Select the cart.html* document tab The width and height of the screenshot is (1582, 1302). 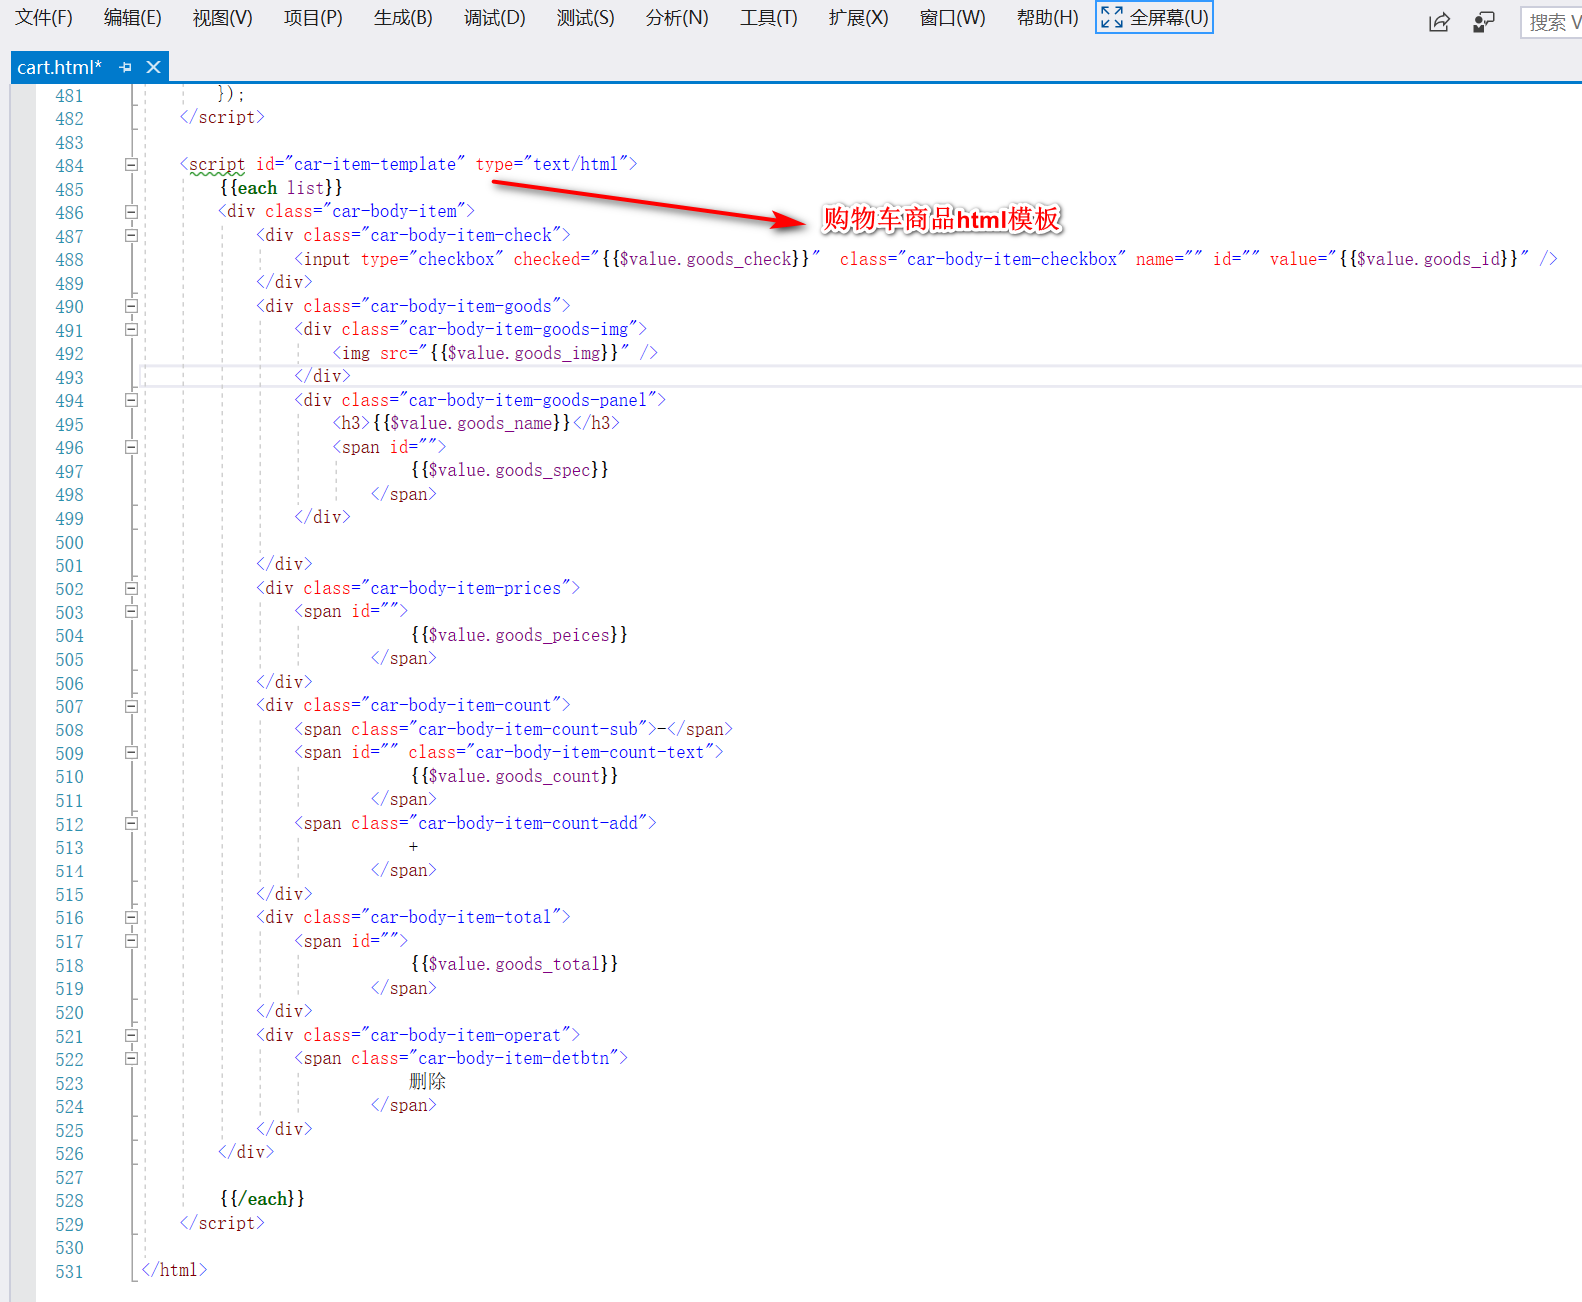59,67
